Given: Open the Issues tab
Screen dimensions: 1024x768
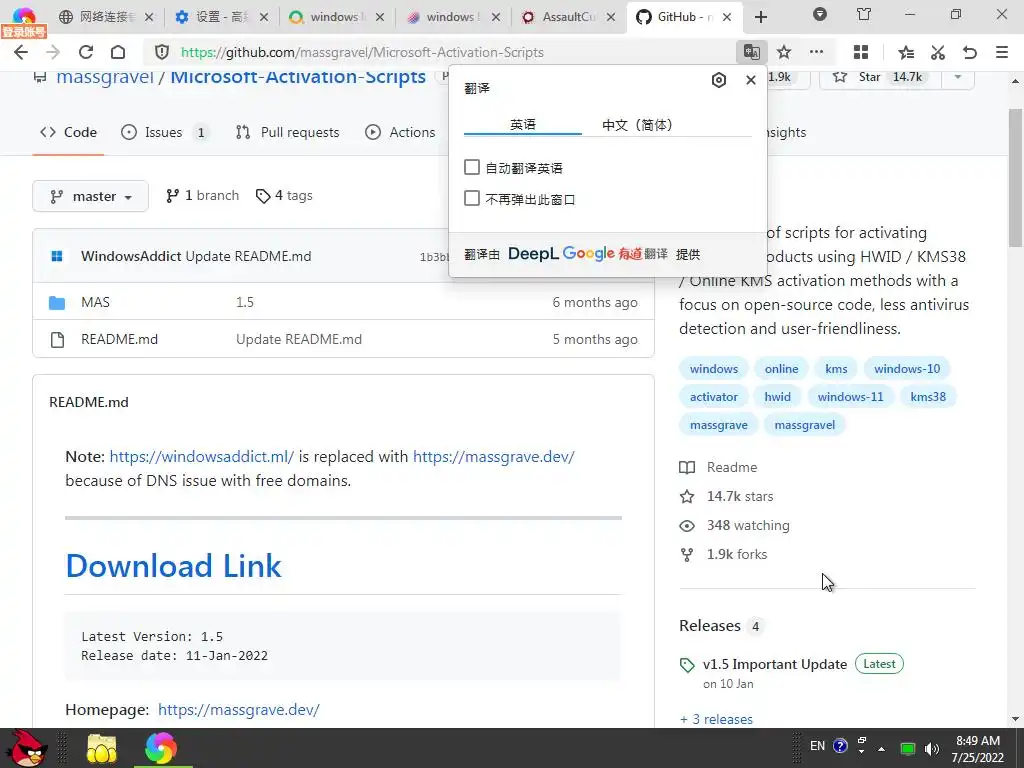Looking at the screenshot, I should (x=165, y=133).
